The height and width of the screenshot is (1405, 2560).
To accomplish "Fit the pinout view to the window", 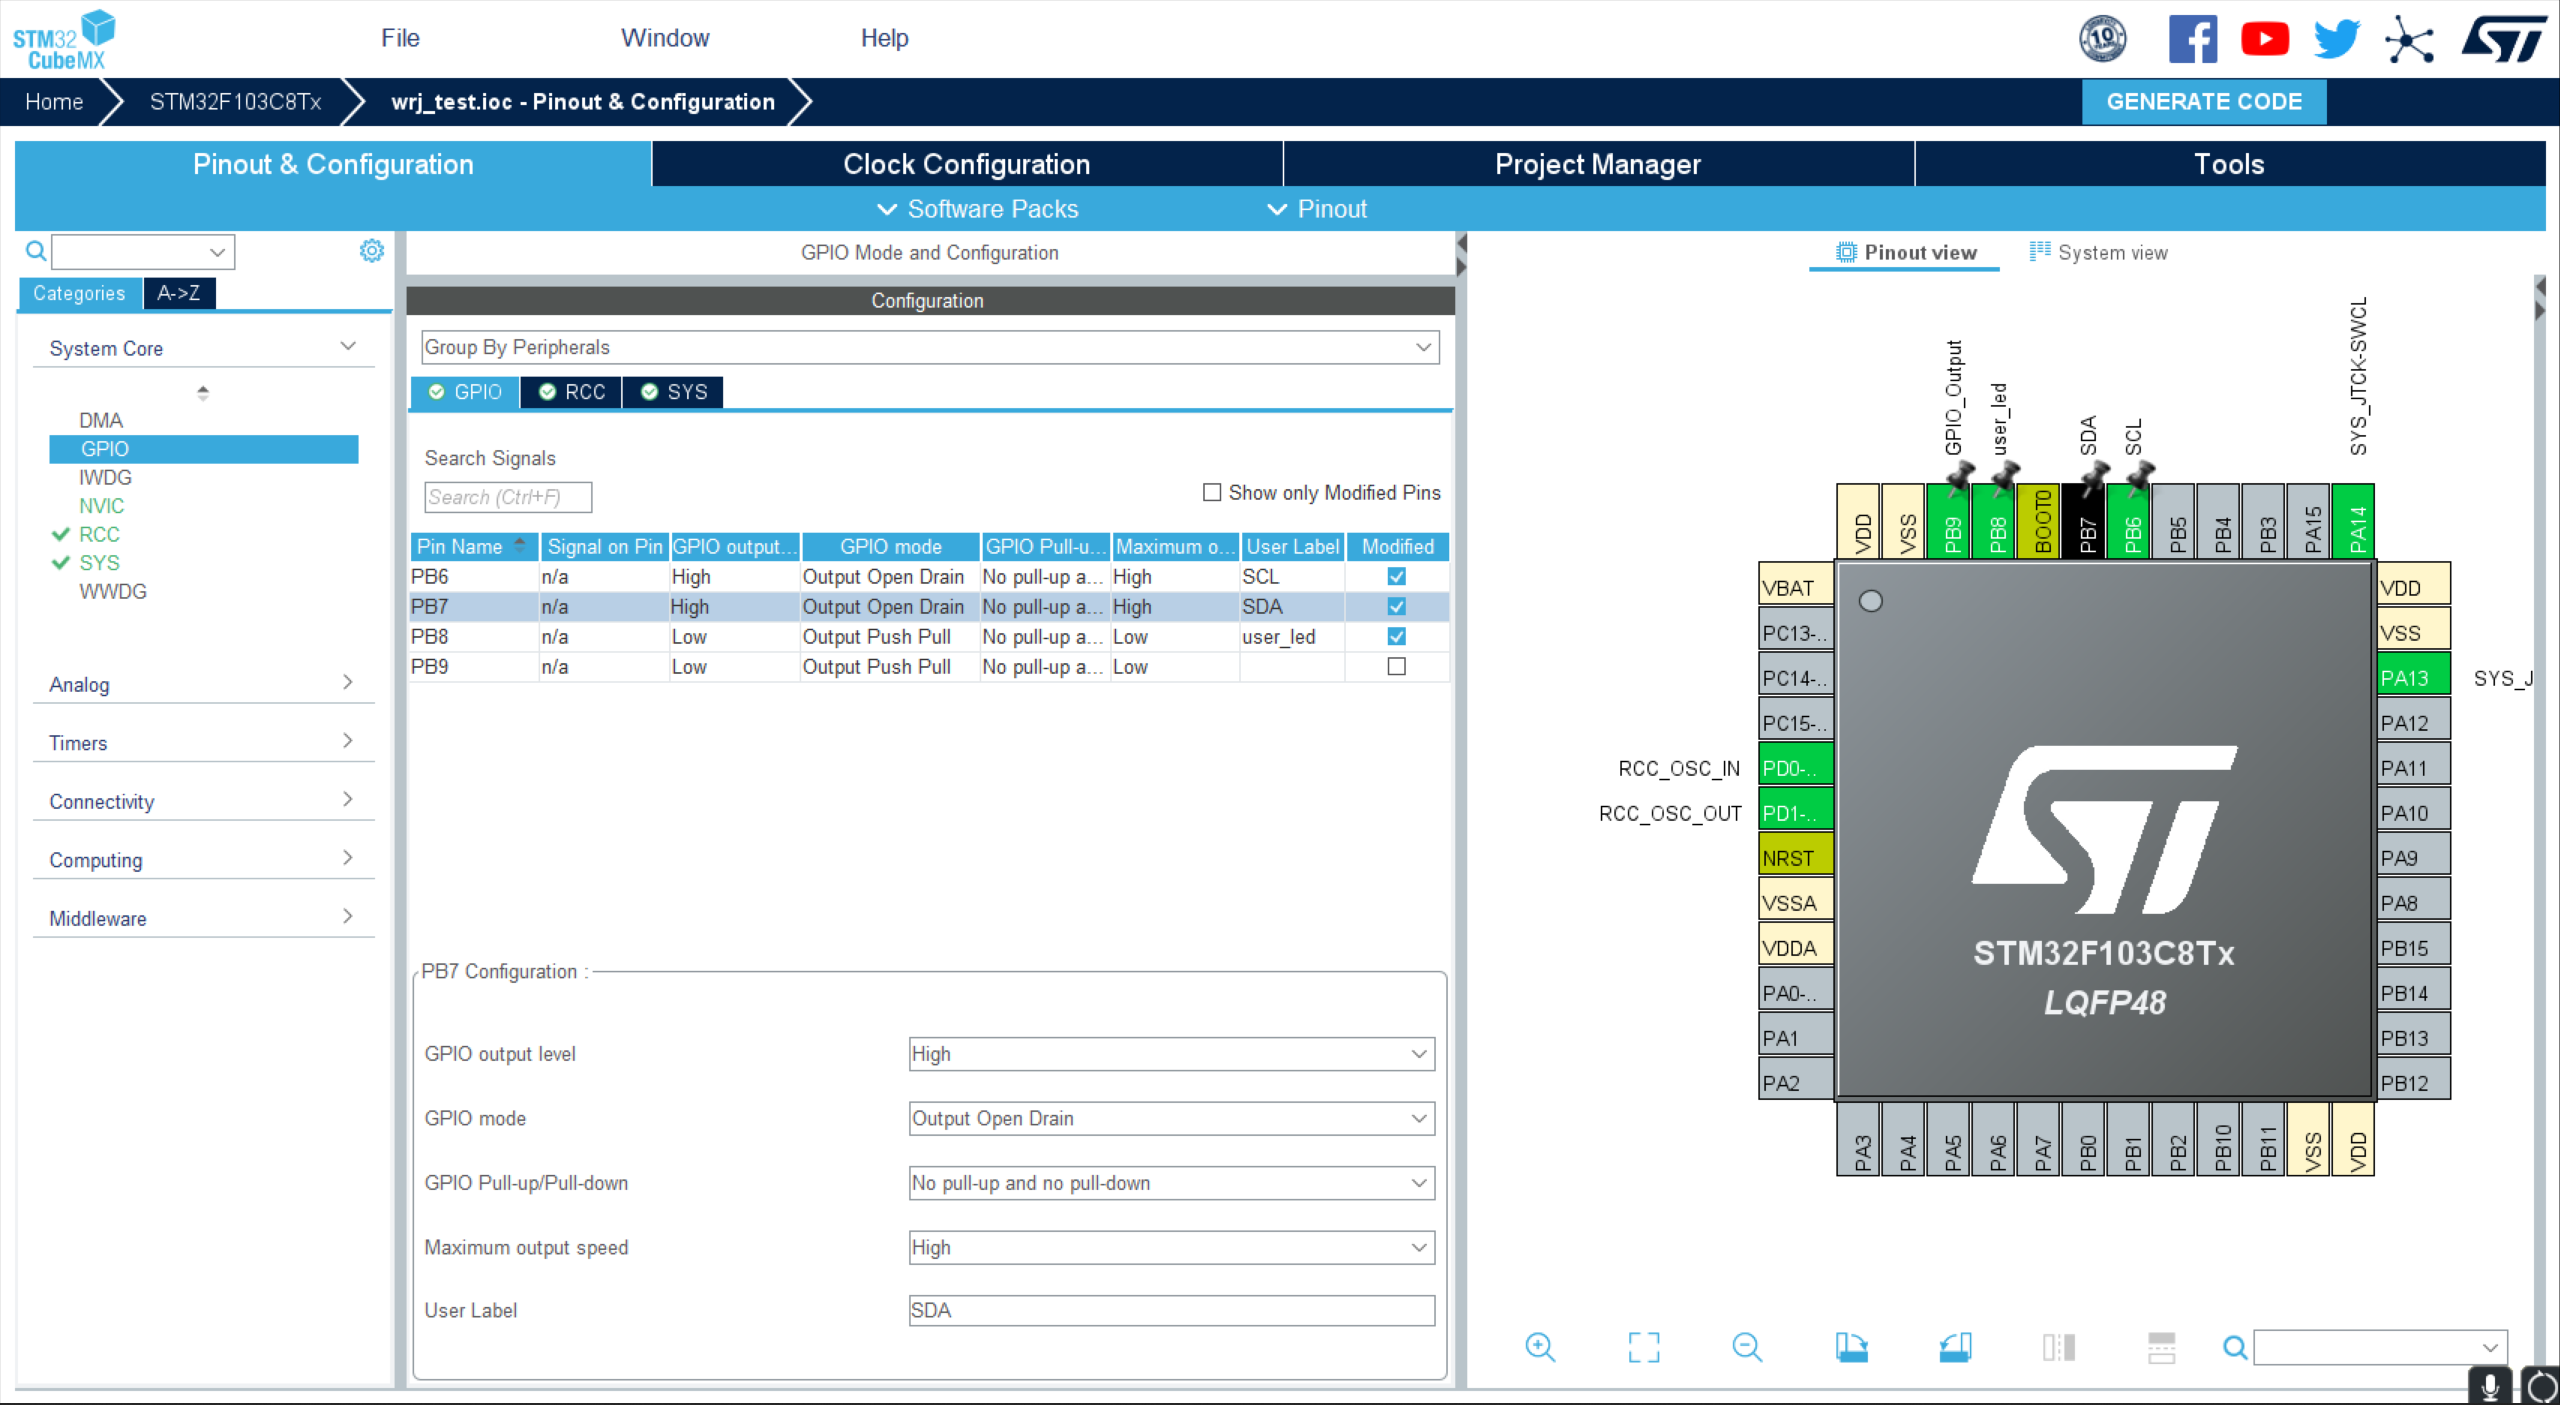I will point(1644,1347).
